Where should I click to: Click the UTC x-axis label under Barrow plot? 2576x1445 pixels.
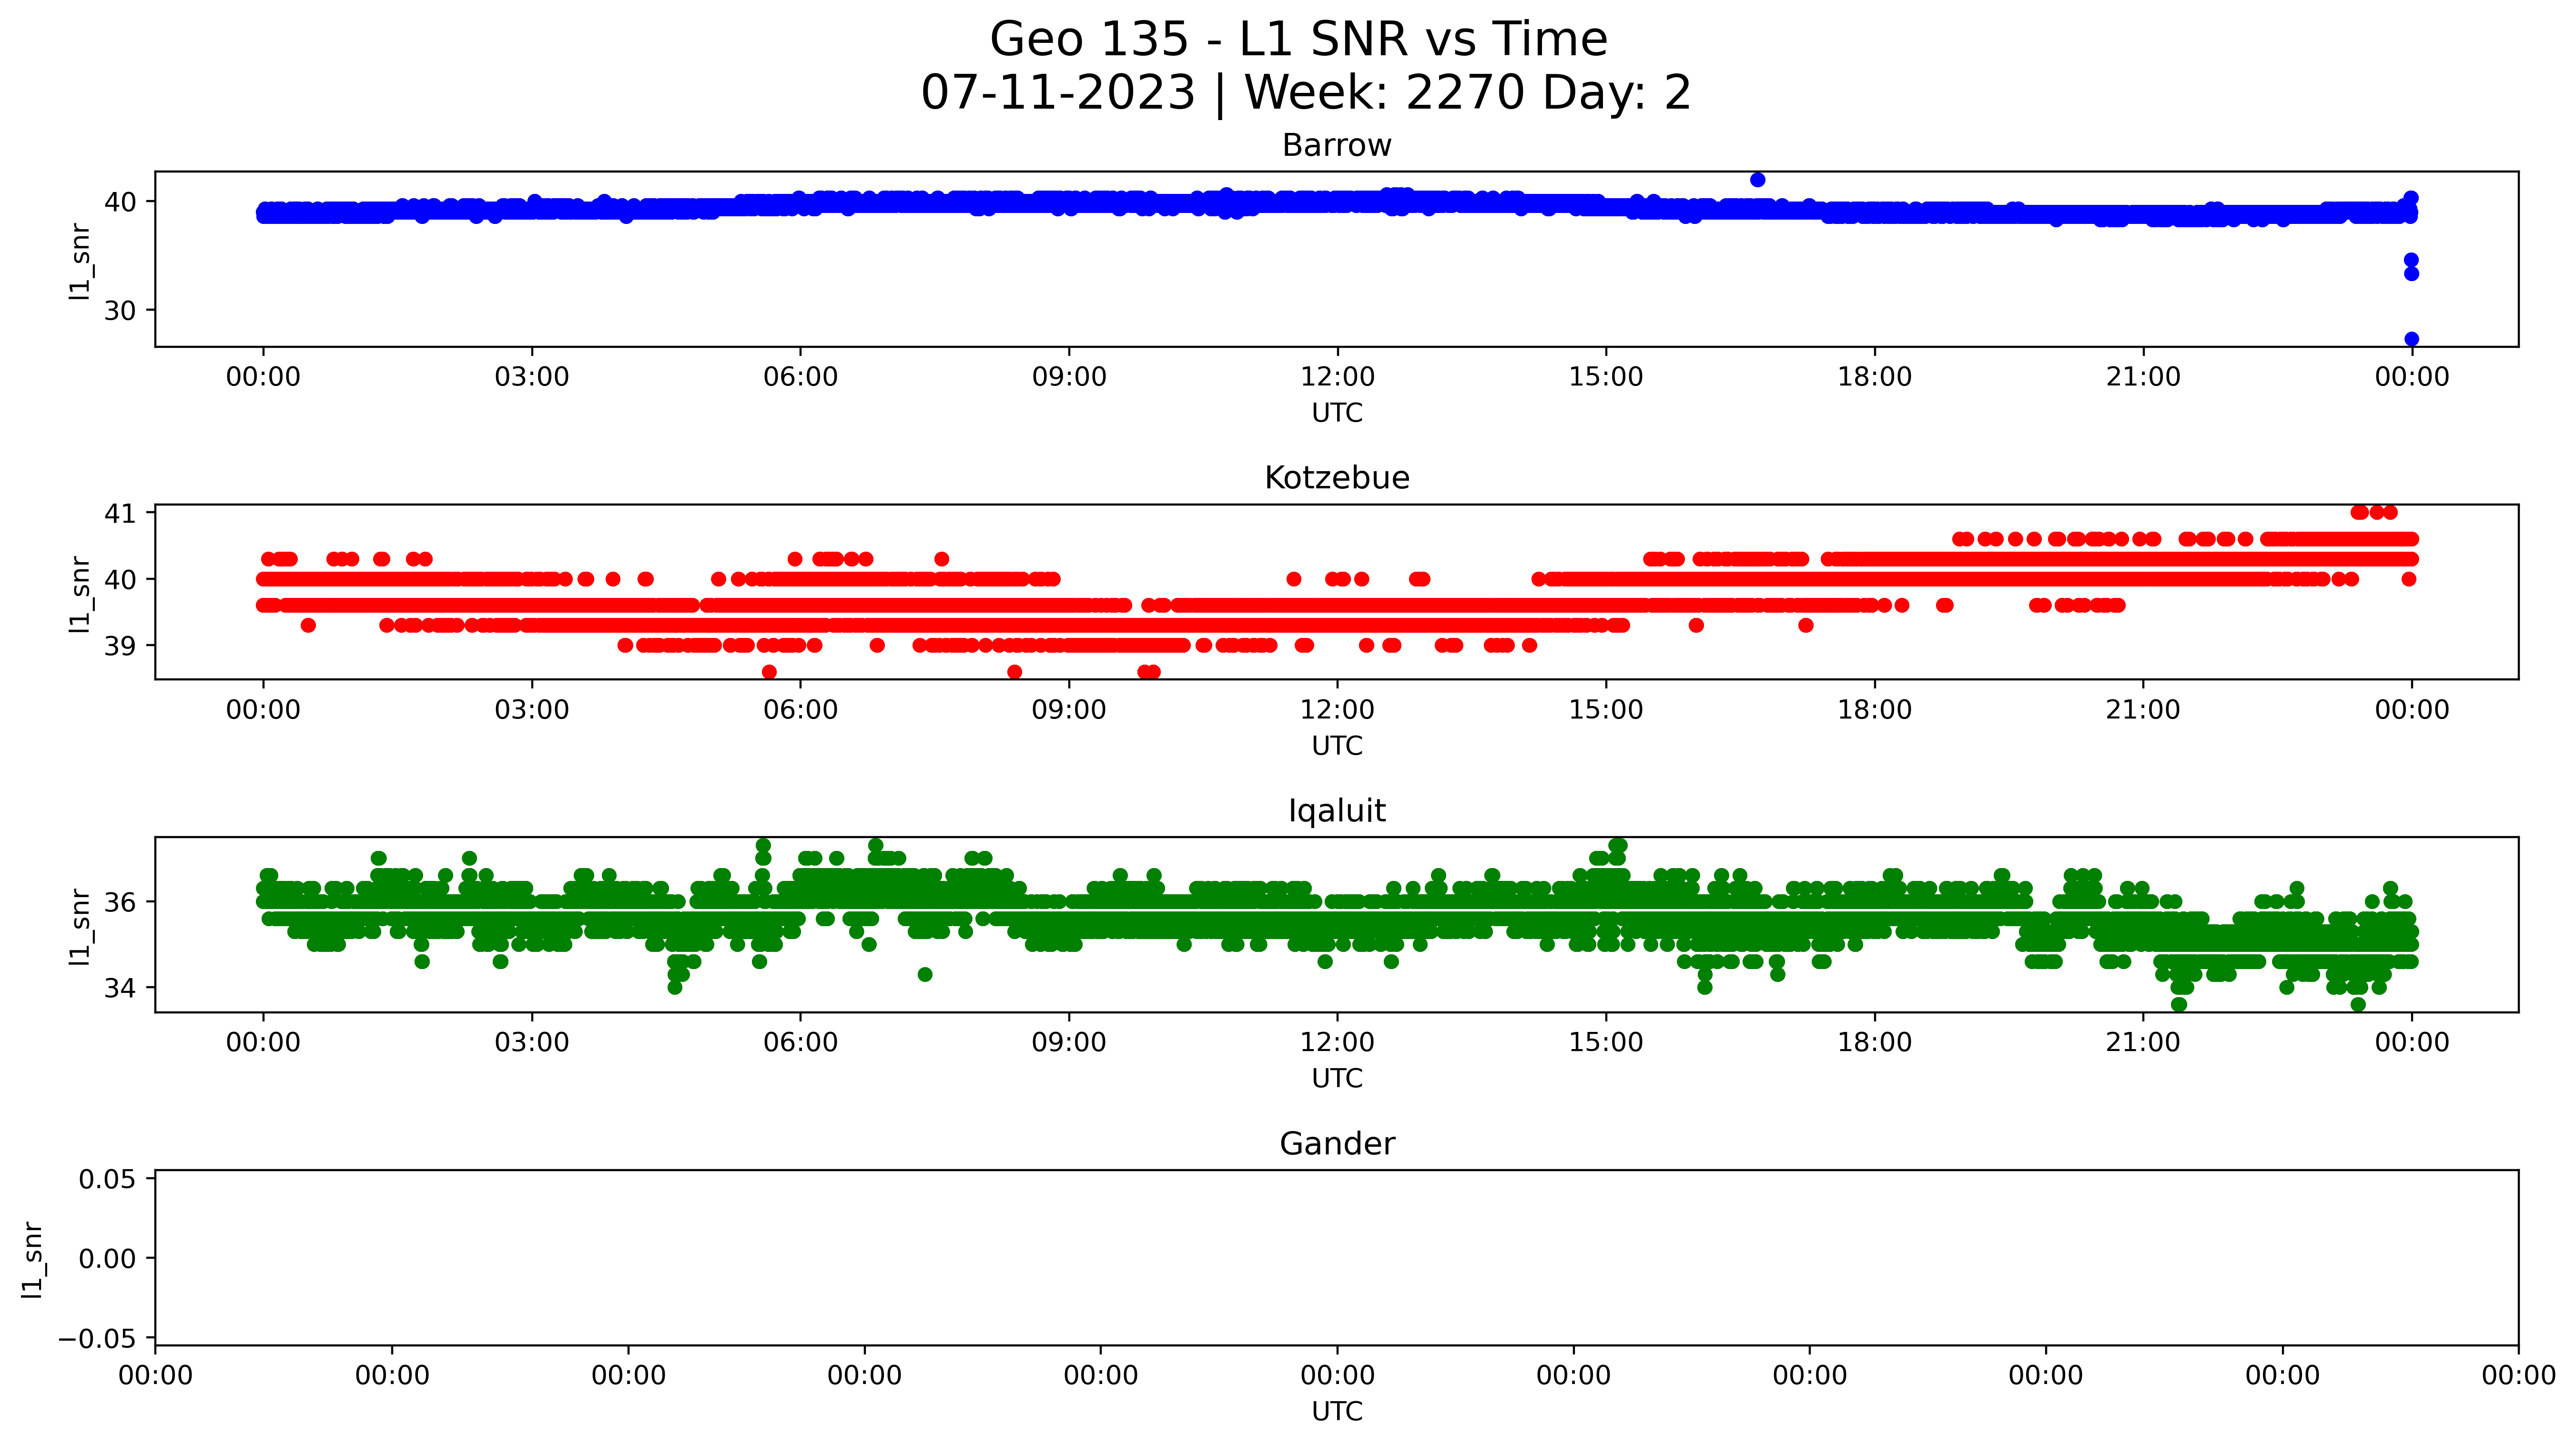coord(1337,413)
